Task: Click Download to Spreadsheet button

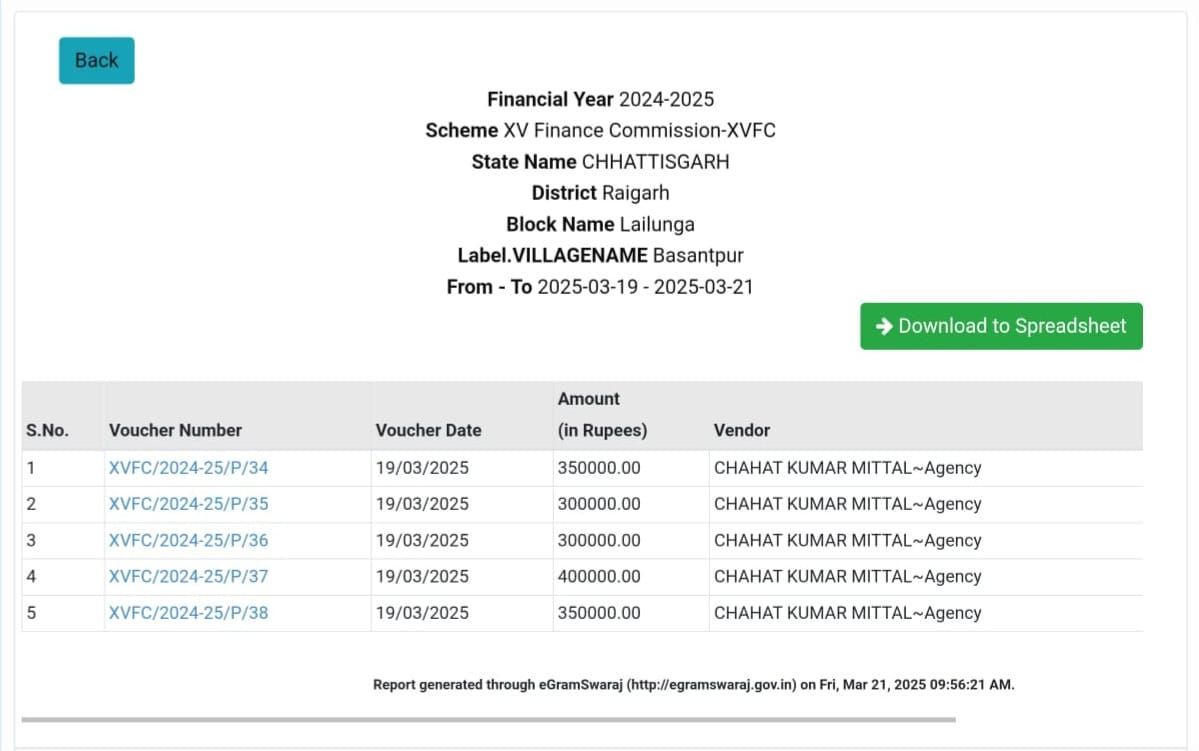Action: pos(1001,326)
